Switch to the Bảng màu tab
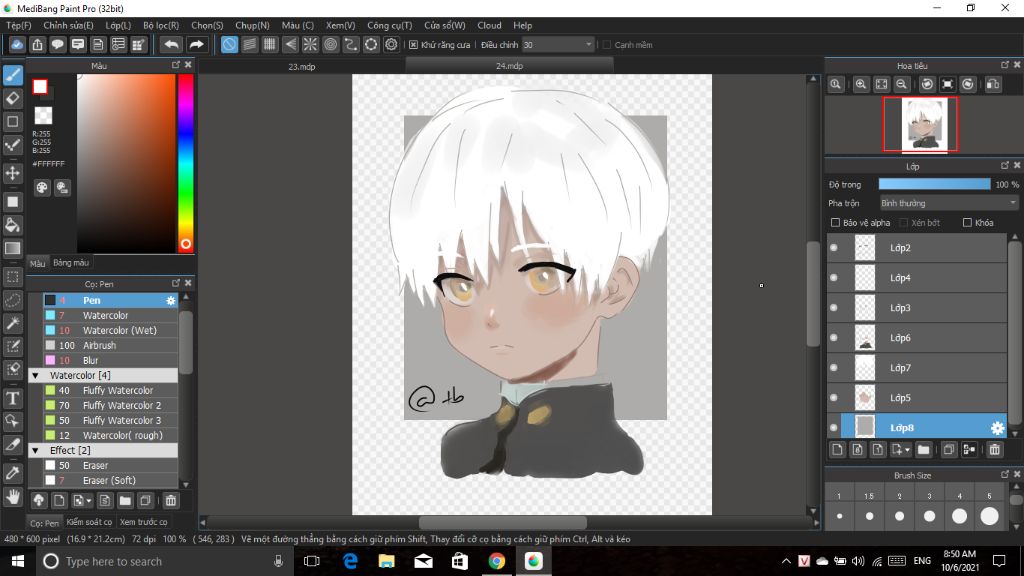Screen dimensions: 1024x576 (71, 263)
